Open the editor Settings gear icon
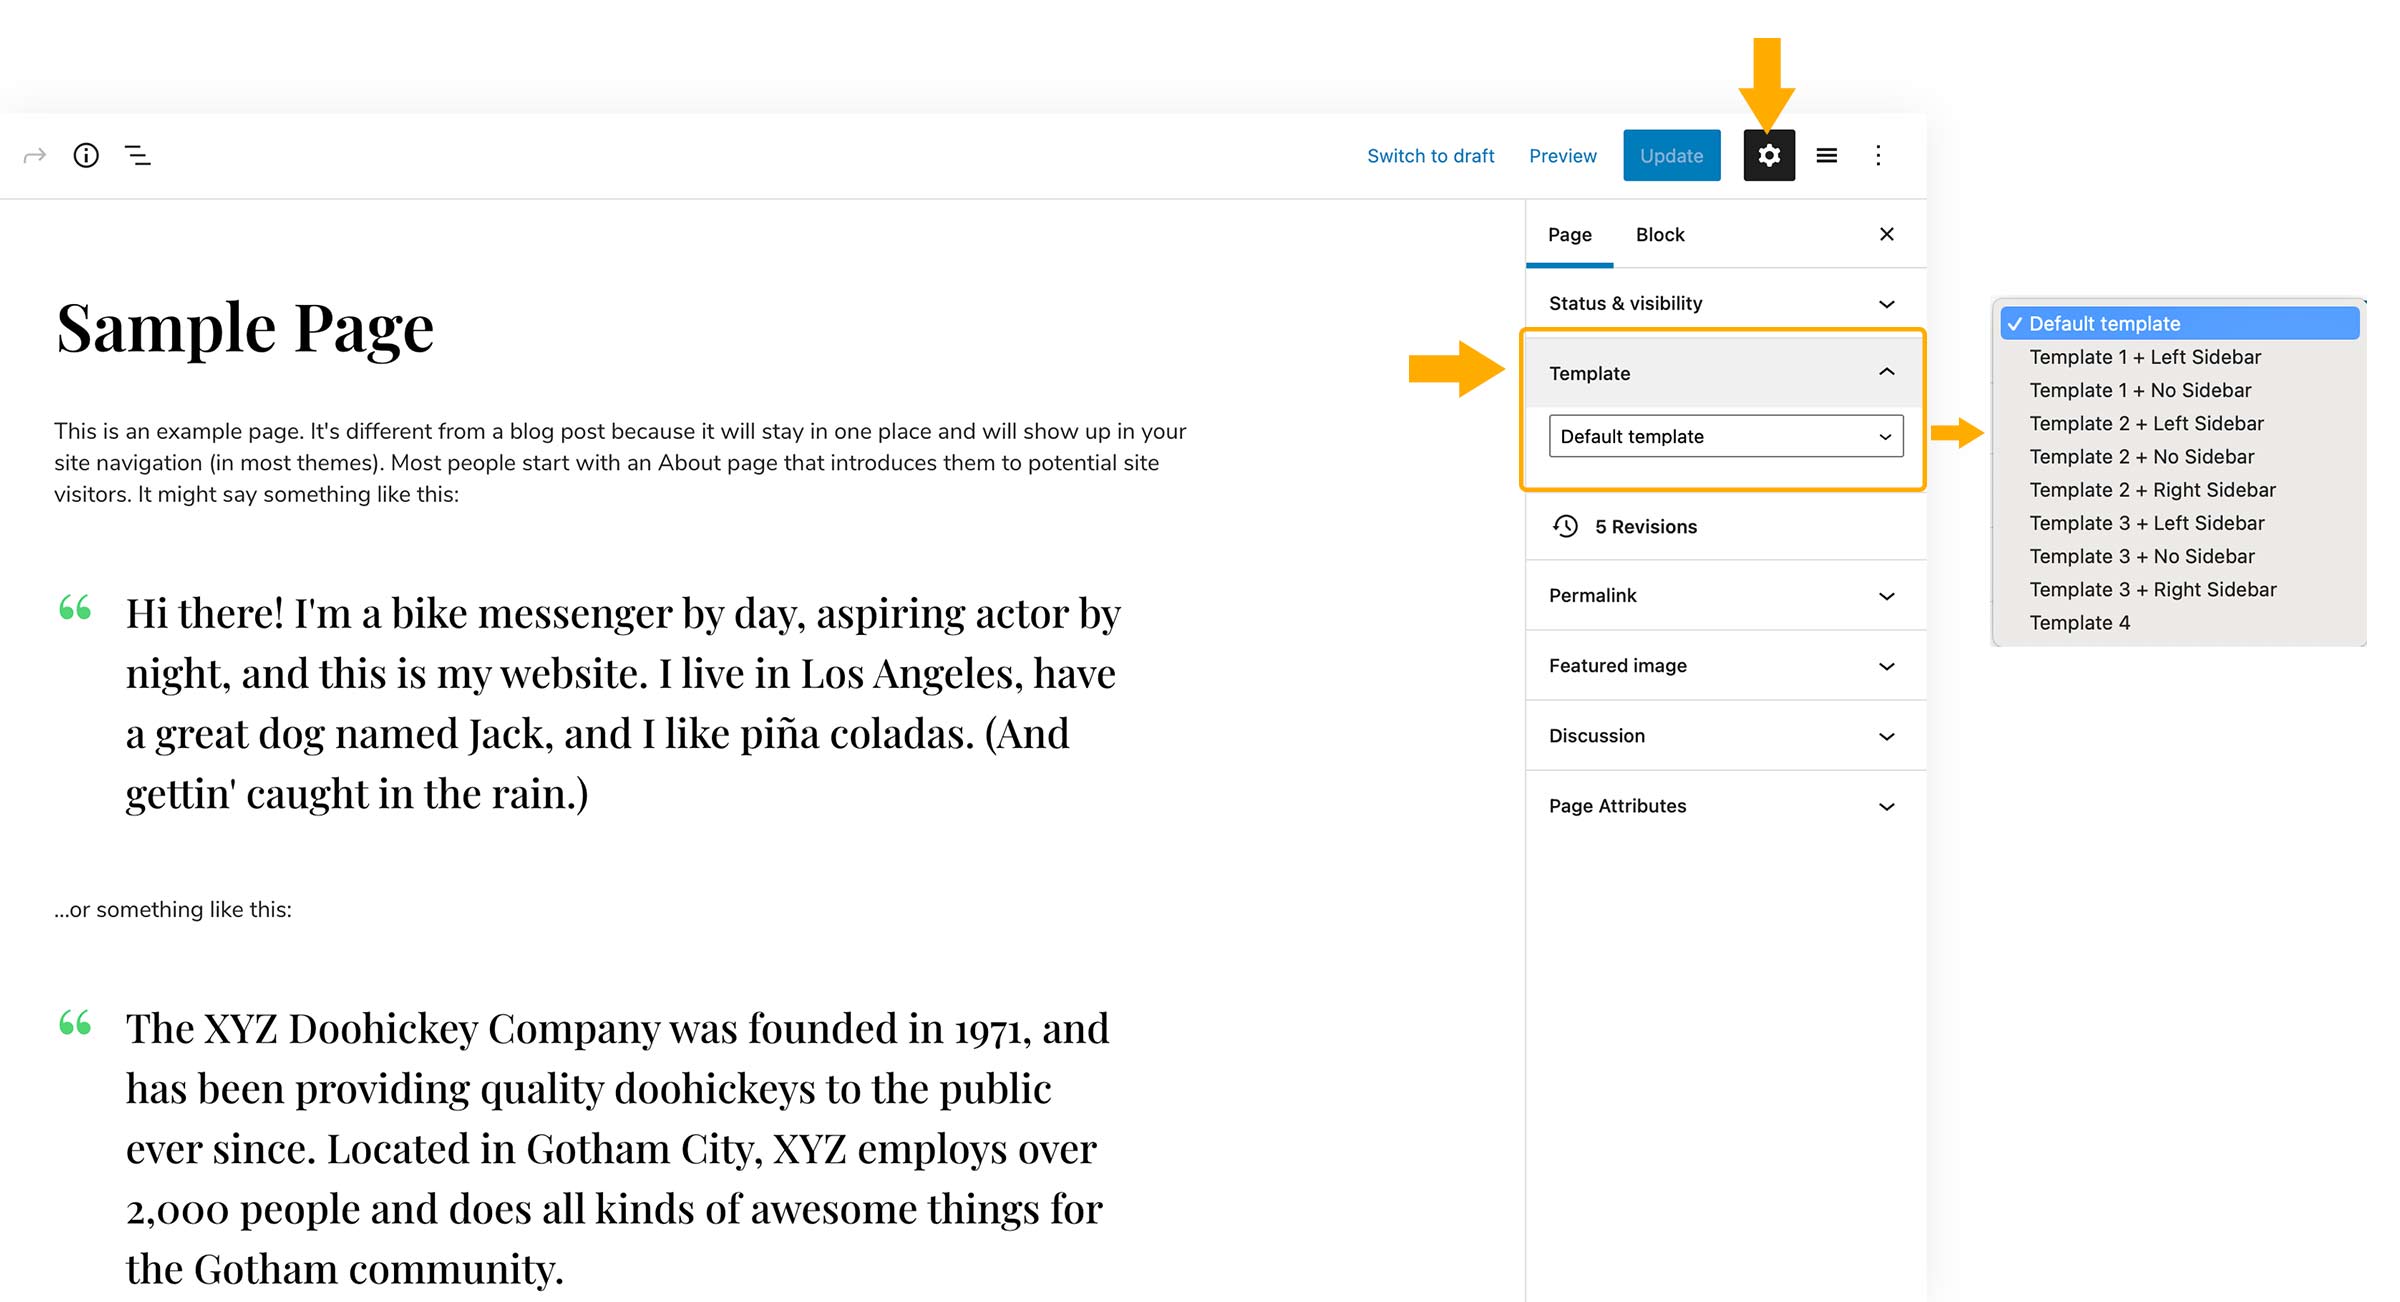Screen dimensions: 2400x1302 (1768, 155)
